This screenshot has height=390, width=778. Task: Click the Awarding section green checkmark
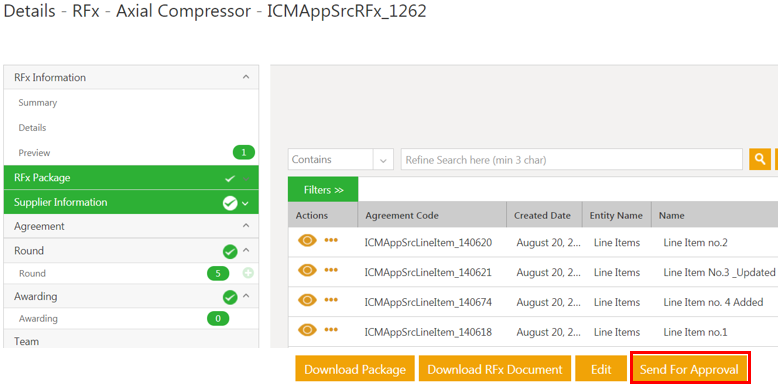click(230, 297)
